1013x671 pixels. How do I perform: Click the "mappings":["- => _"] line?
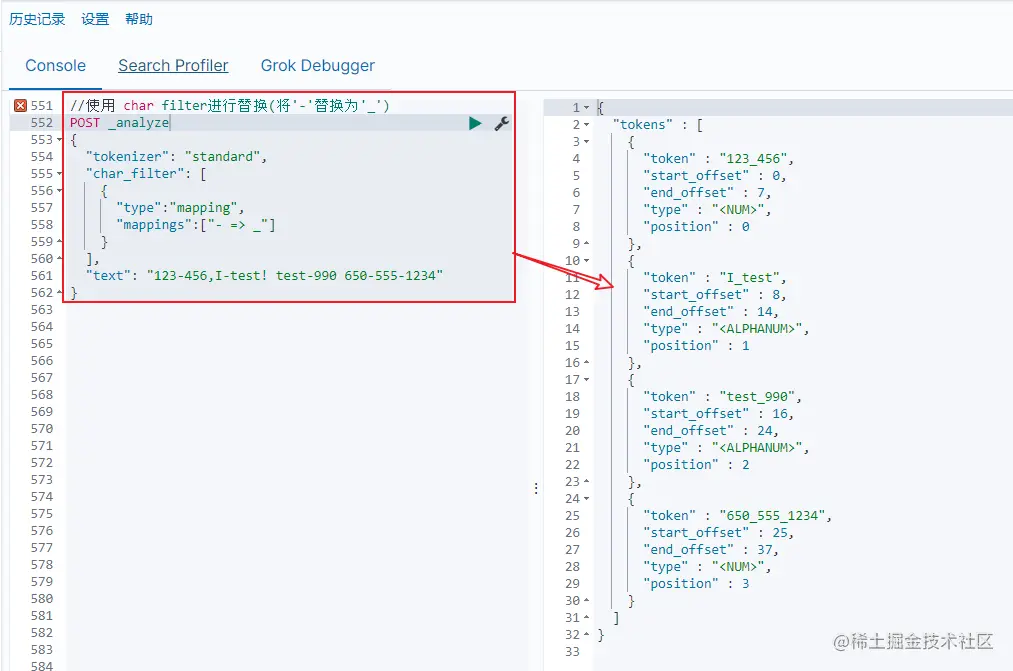tap(196, 225)
